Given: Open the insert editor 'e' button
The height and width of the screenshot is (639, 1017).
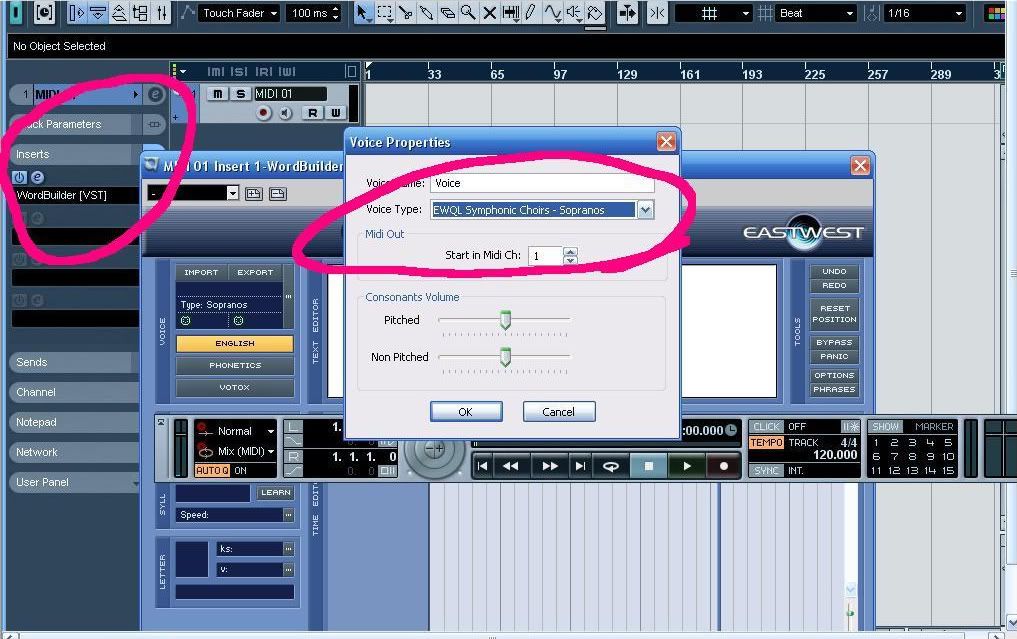Looking at the screenshot, I should point(38,177).
